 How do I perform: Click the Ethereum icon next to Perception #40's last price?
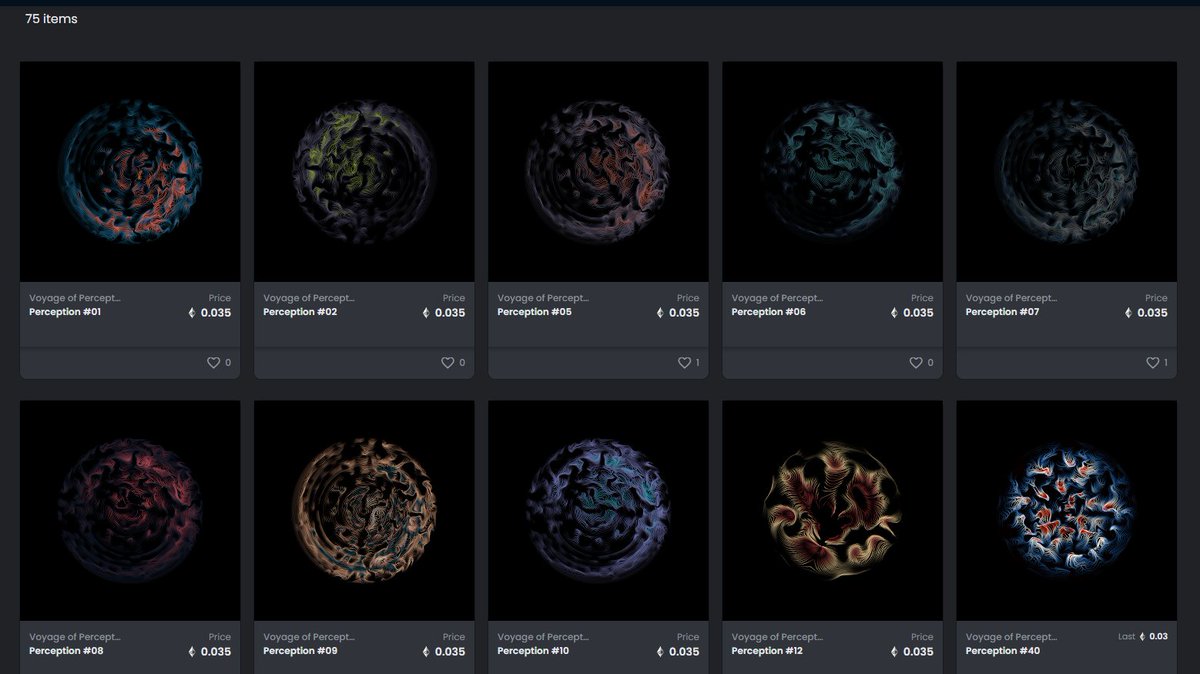(x=1142, y=636)
